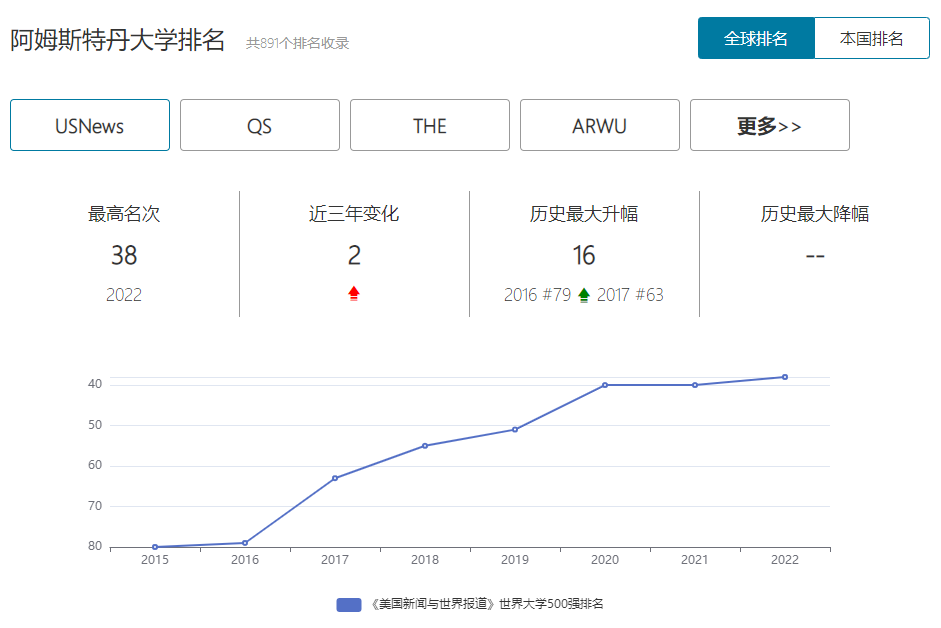Select the USNews ranking source
The width and height of the screenshot is (941, 628).
(x=89, y=125)
